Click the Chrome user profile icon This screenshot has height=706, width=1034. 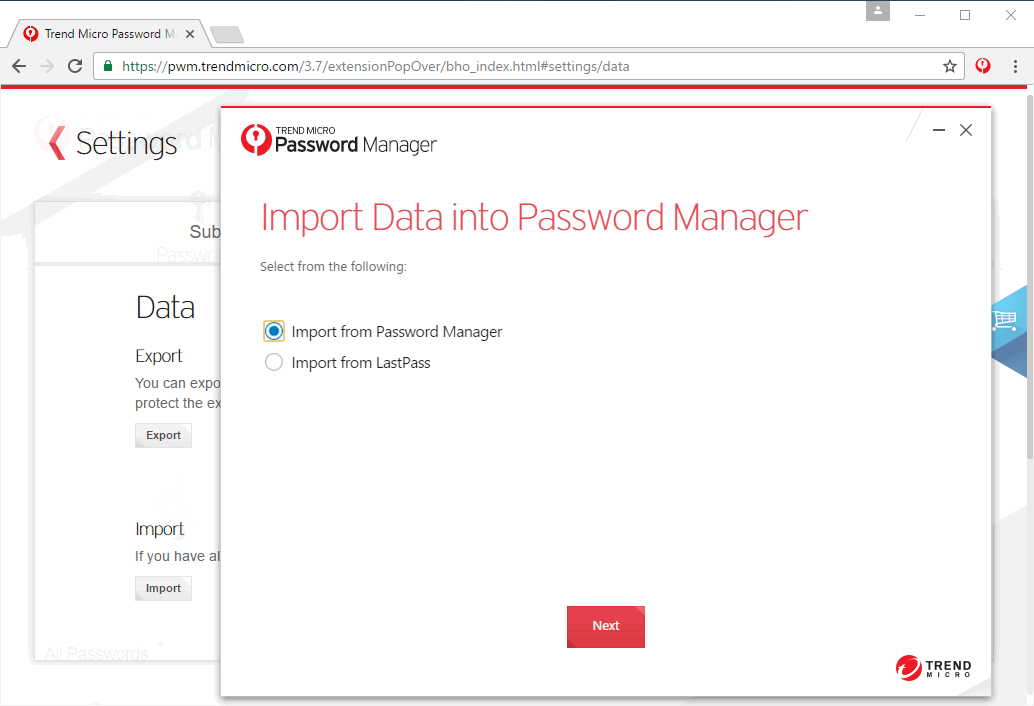coord(879,11)
